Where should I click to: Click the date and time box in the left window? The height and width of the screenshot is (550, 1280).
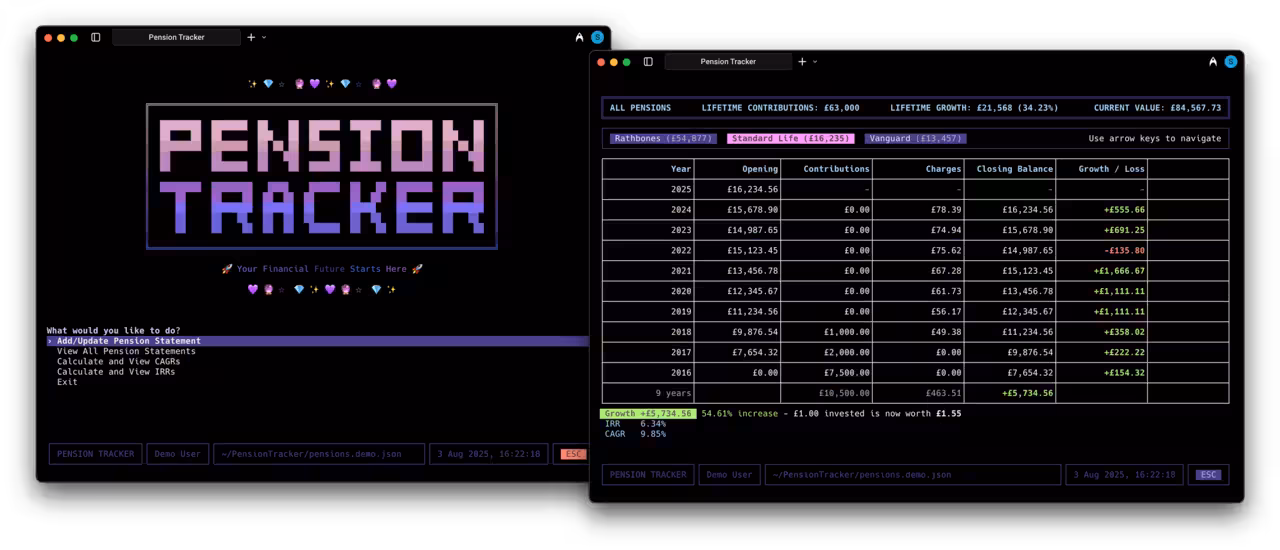click(490, 454)
